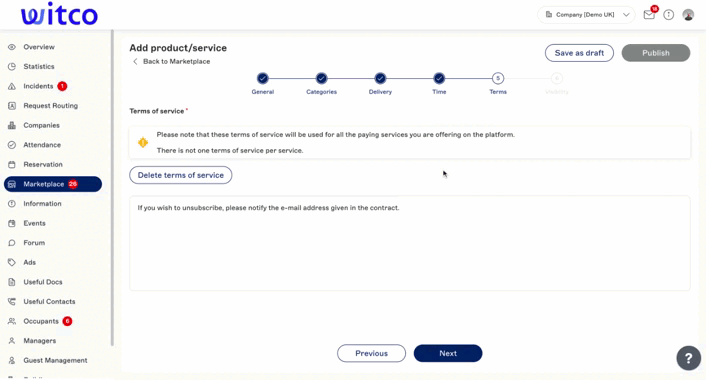Click the Incidents warning triangle icon
Image resolution: width=706 pixels, height=380 pixels.
(12, 86)
